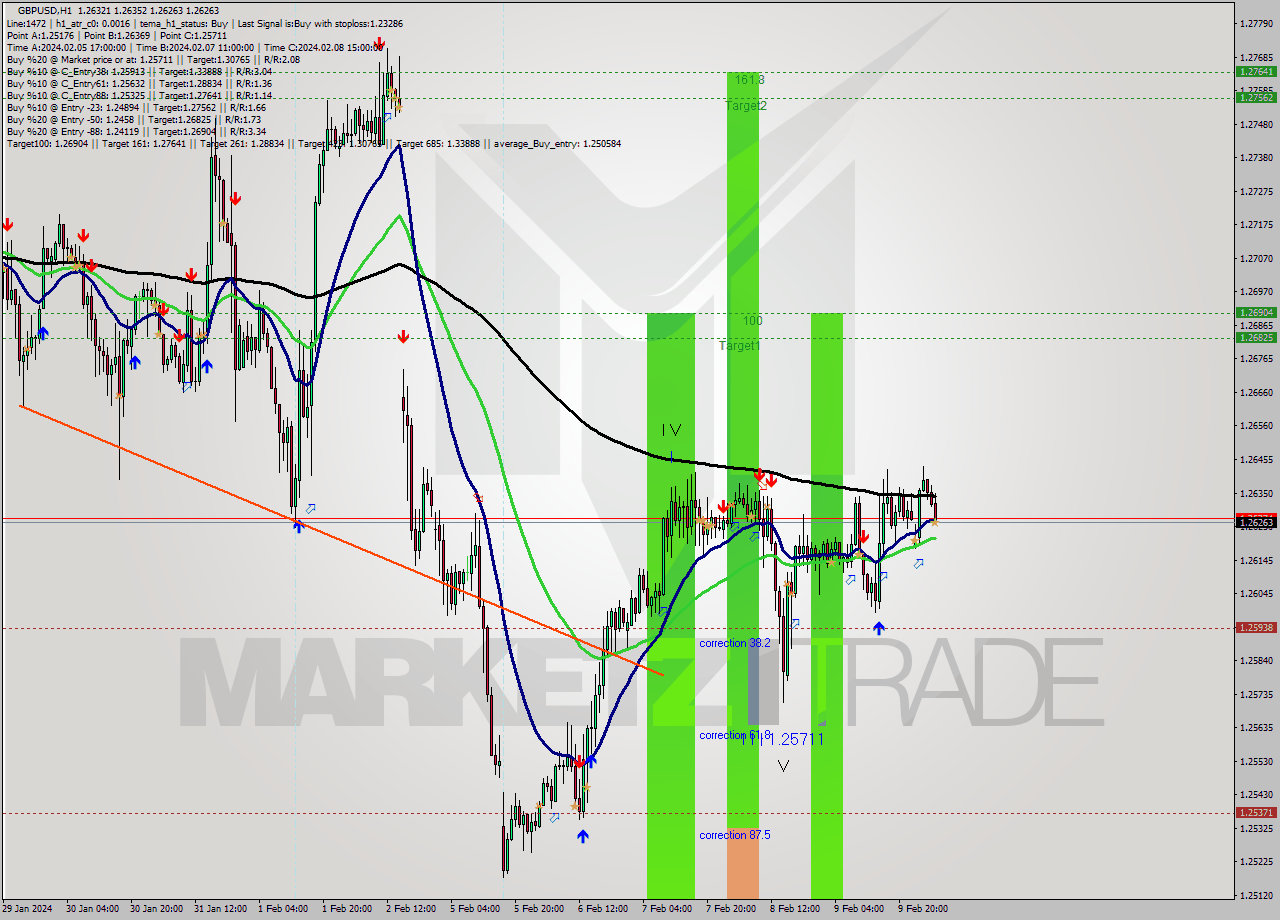Select the 'Buy %10 @ C_Entry61' line
1280x920 pixels.
click(139, 83)
